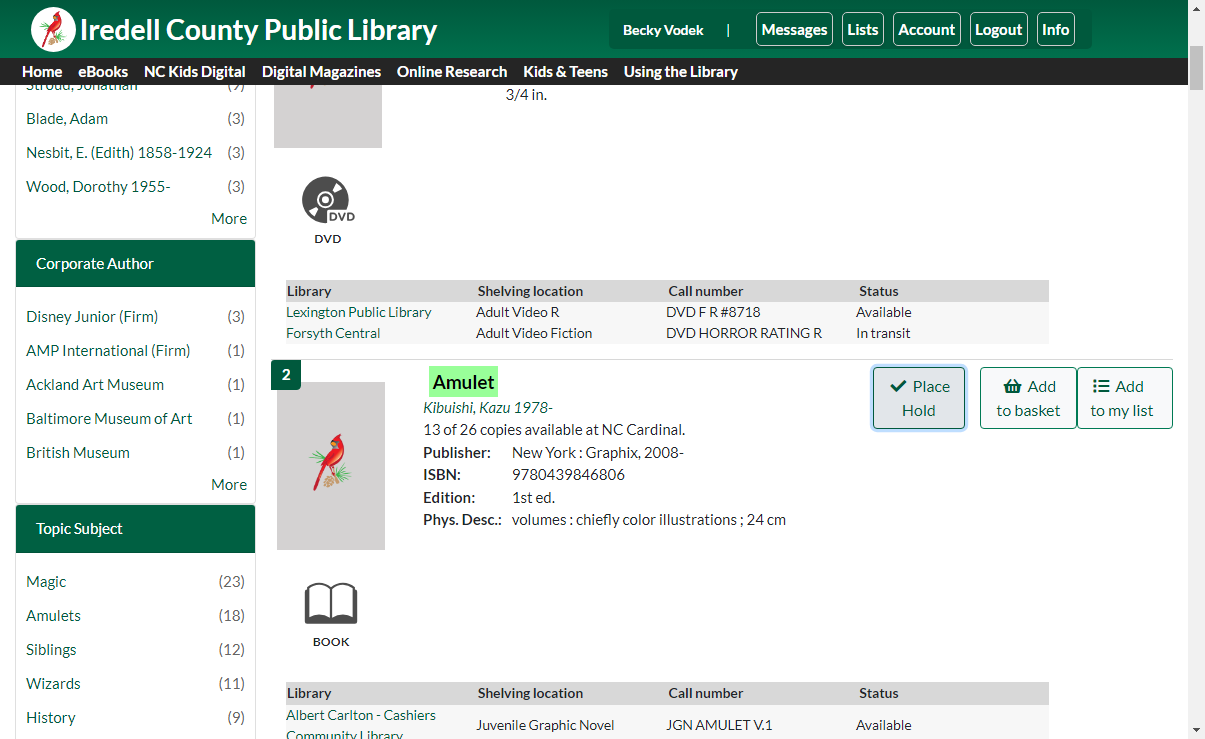This screenshot has height=739, width=1205.
Task: Click Juvenile Graphic Novel shelving location
Action: 545,725
